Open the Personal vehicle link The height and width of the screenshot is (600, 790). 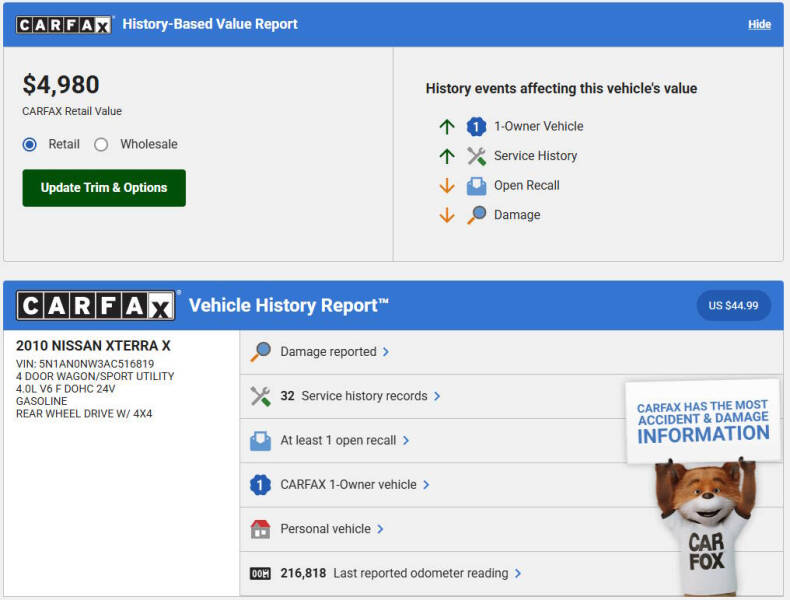tap(325, 529)
